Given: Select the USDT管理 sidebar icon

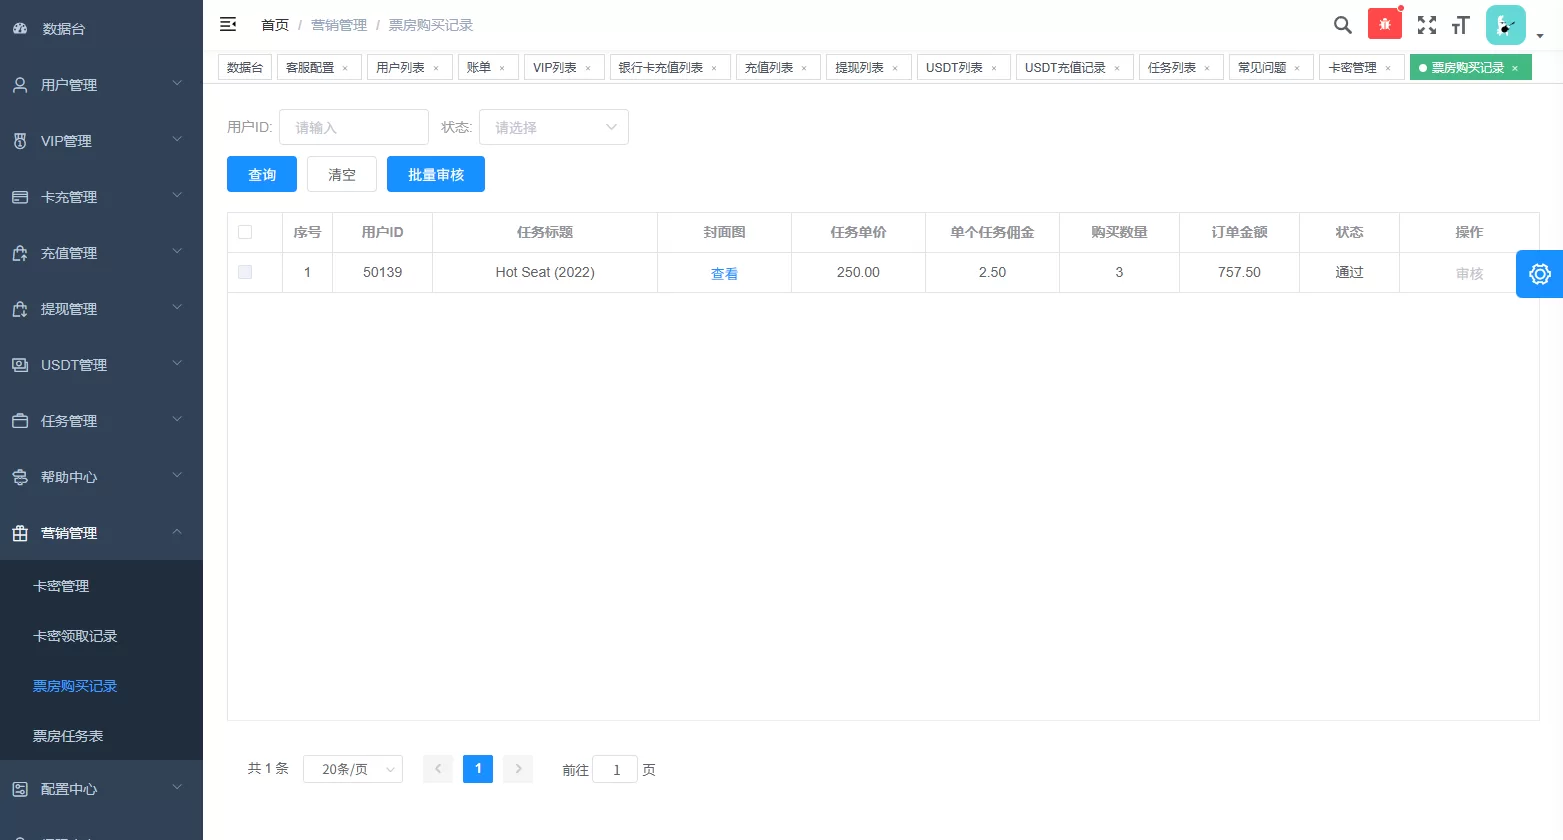Looking at the screenshot, I should click(19, 364).
